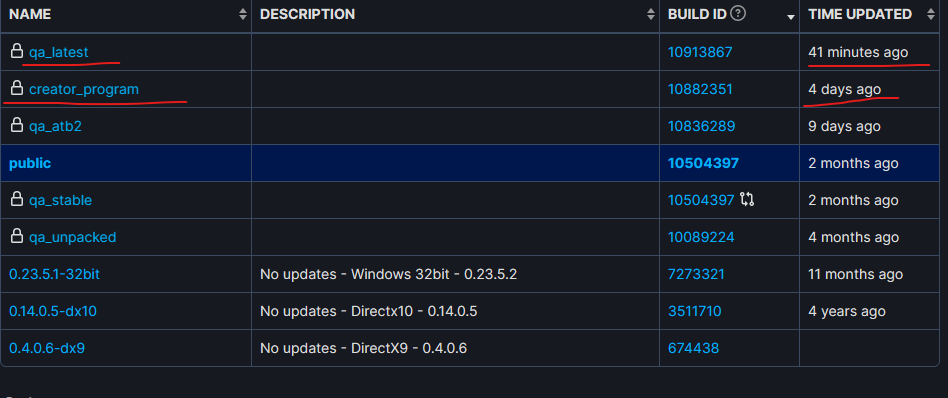
Task: Click the lock icon next to qa_atb2
Action: click(17, 125)
